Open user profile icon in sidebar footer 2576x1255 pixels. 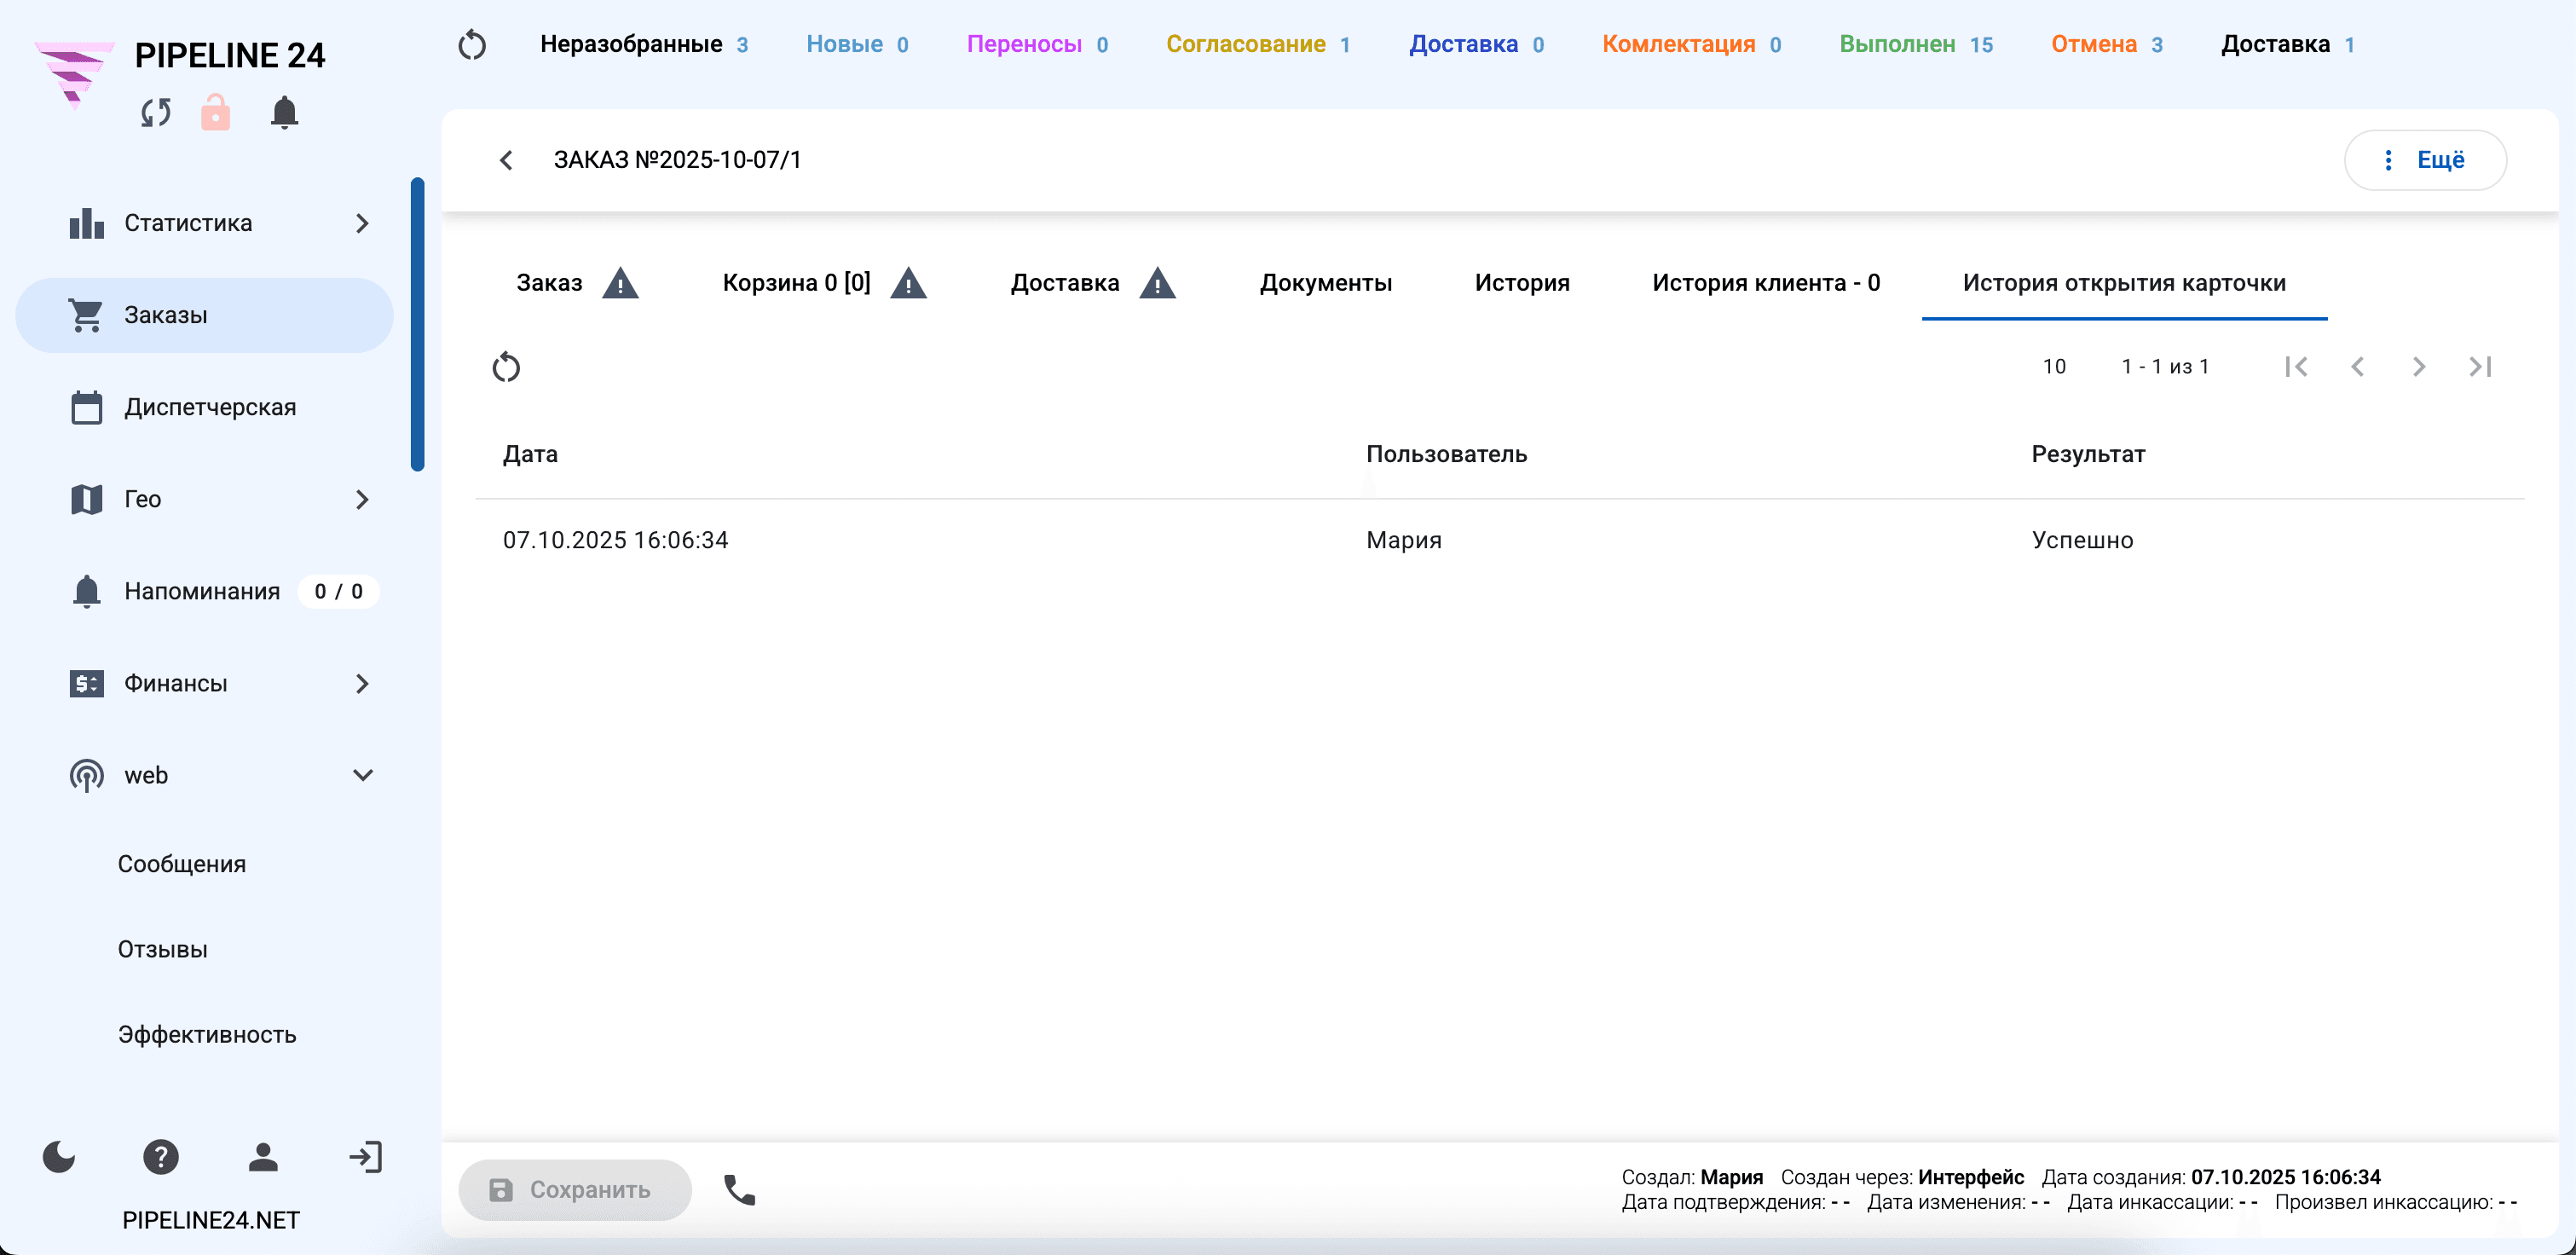[x=263, y=1157]
